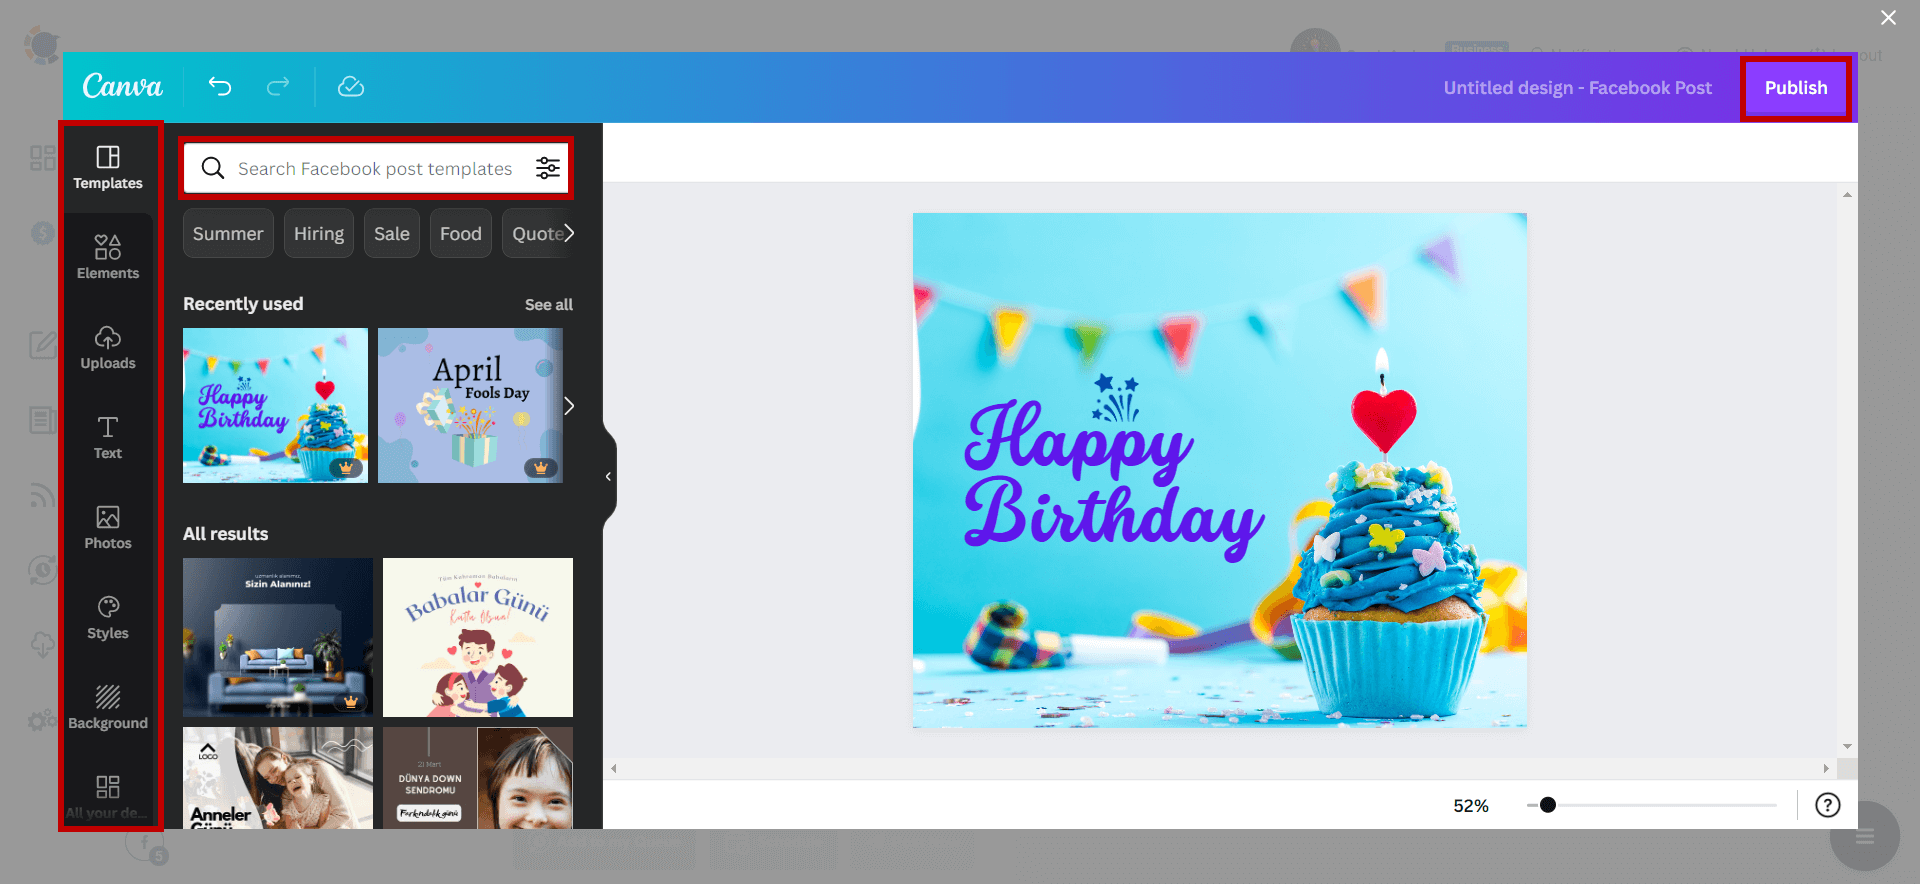Open the Styles sidebar tab
Image resolution: width=1920 pixels, height=884 pixels.
(x=108, y=617)
